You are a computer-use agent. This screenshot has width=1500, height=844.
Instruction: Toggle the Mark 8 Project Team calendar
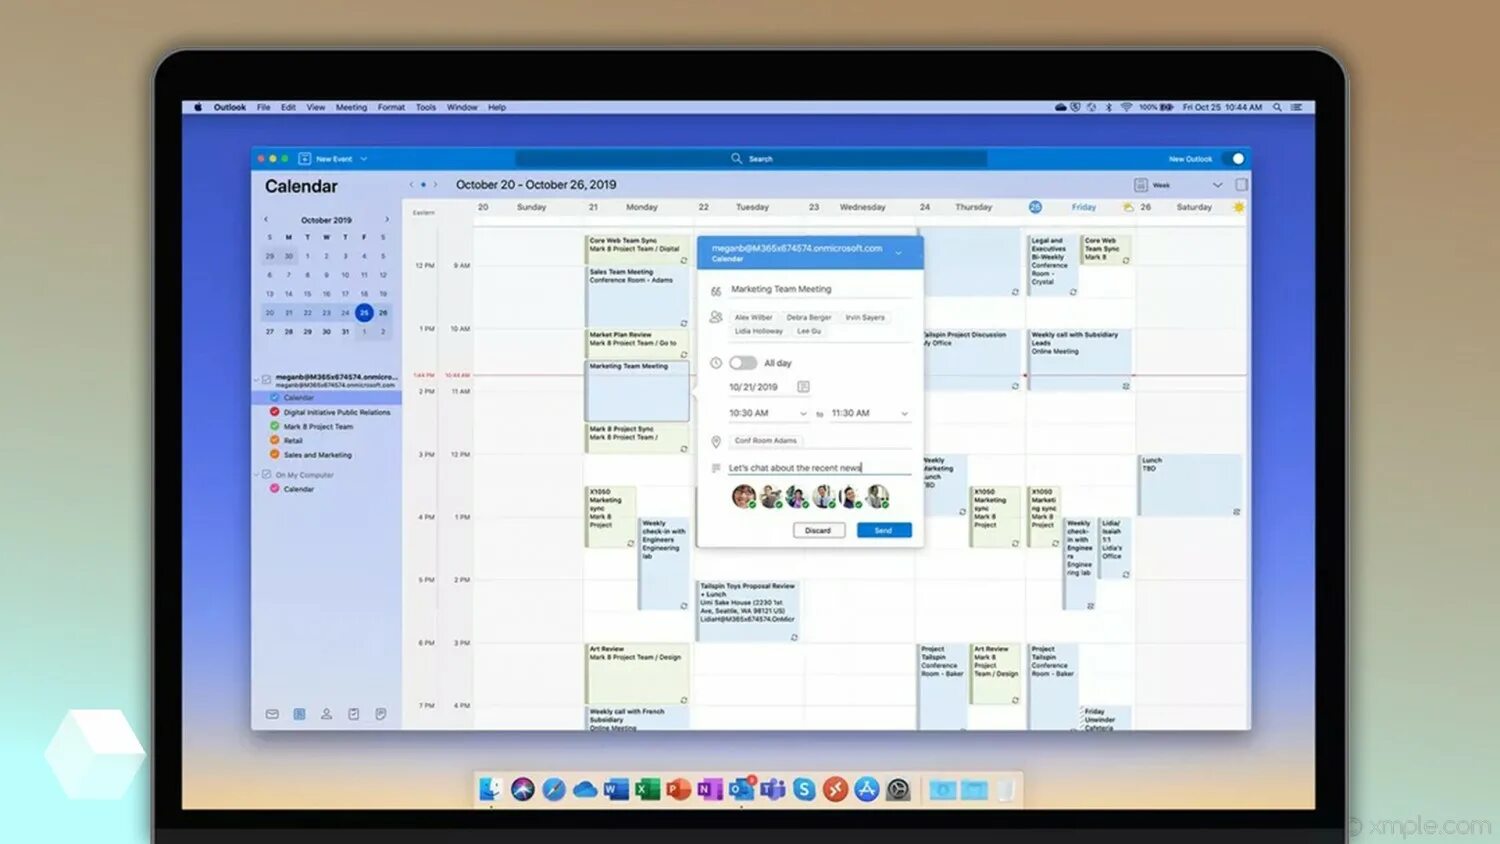275,426
